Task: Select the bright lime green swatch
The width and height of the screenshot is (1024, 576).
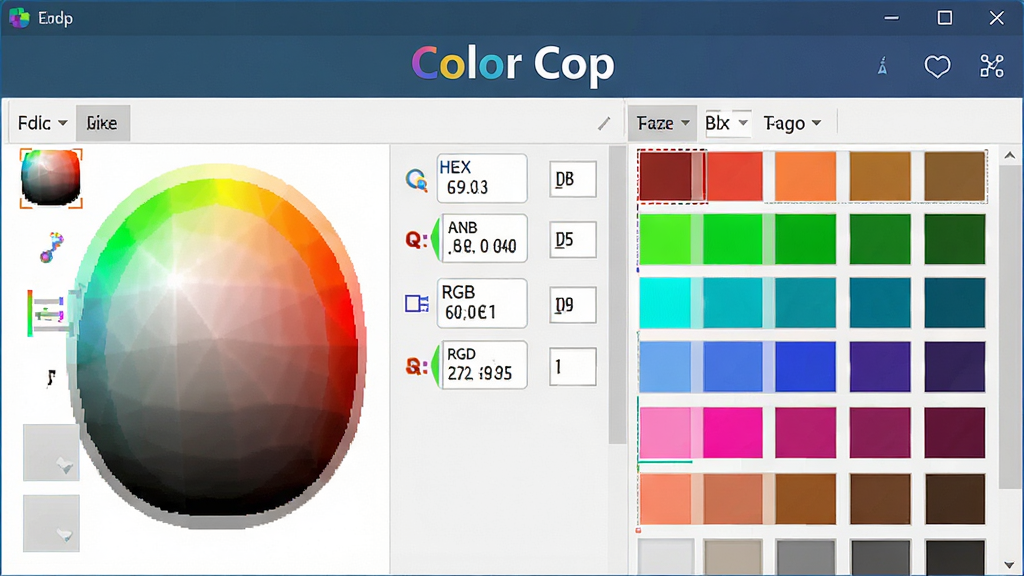Action: tap(665, 239)
